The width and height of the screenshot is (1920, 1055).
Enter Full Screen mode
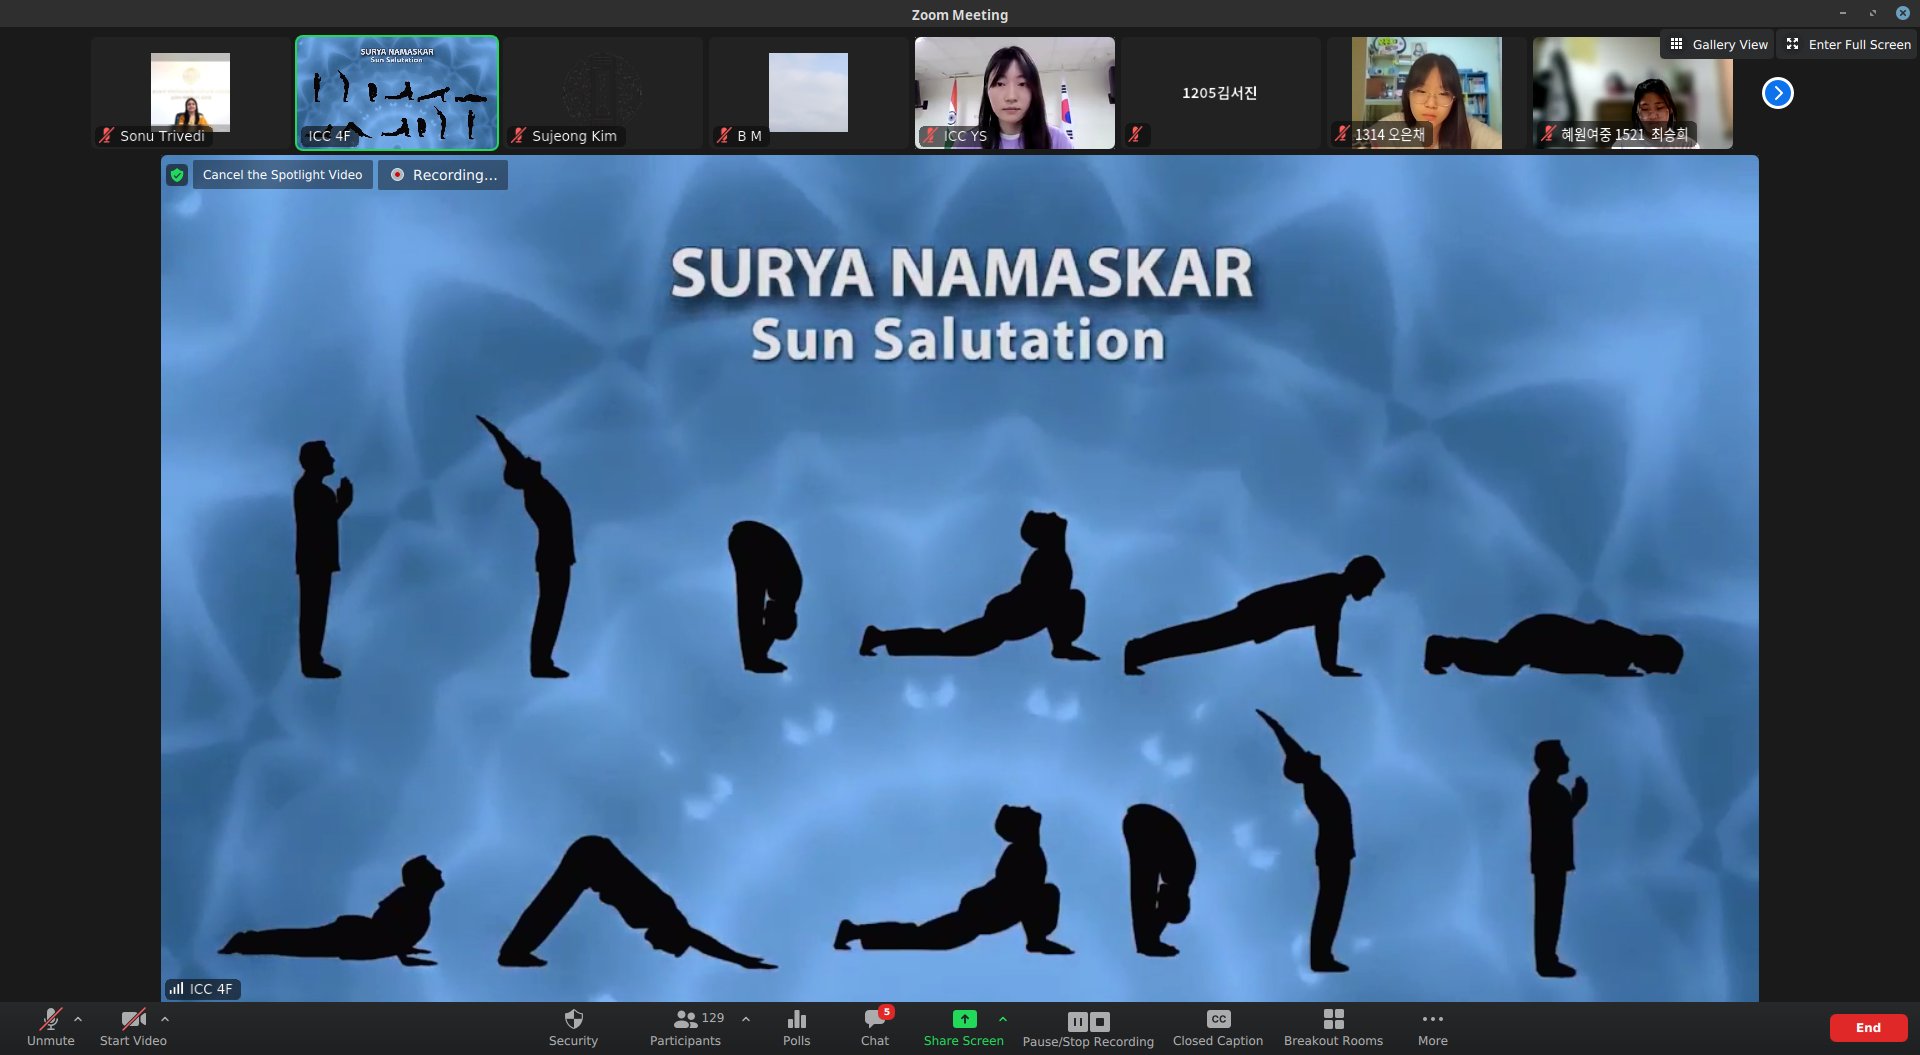(1848, 44)
